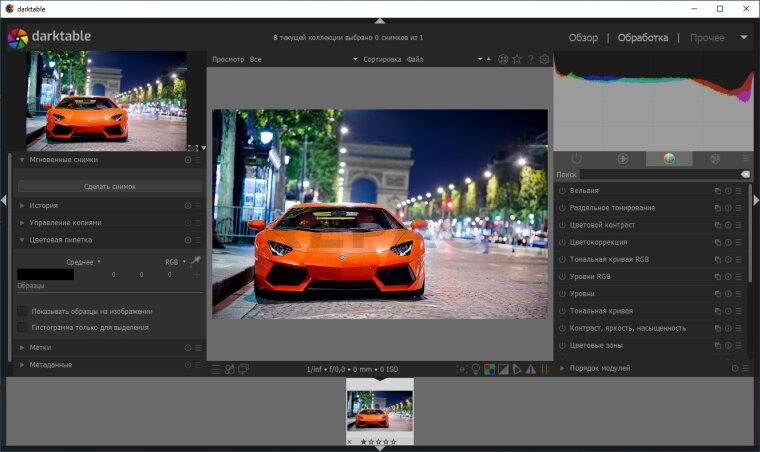
Task: Turn on the Уровни module power toggle
Action: click(x=562, y=294)
